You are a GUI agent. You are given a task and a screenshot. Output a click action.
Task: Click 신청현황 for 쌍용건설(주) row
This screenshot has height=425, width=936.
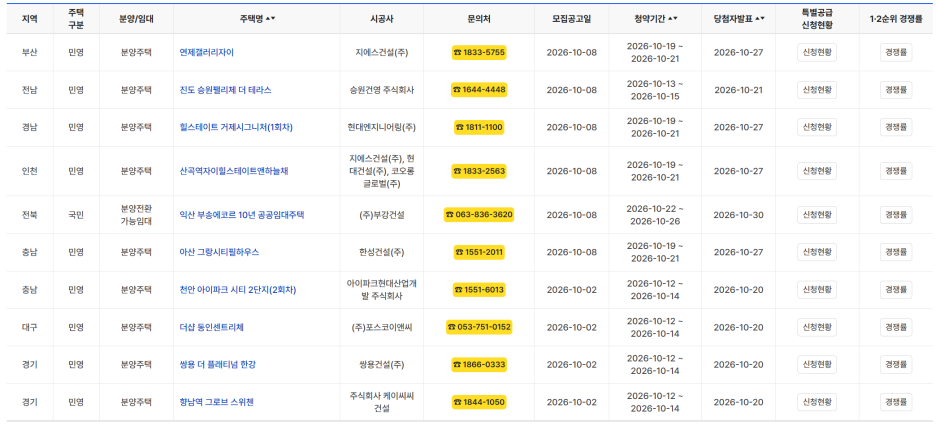817,365
